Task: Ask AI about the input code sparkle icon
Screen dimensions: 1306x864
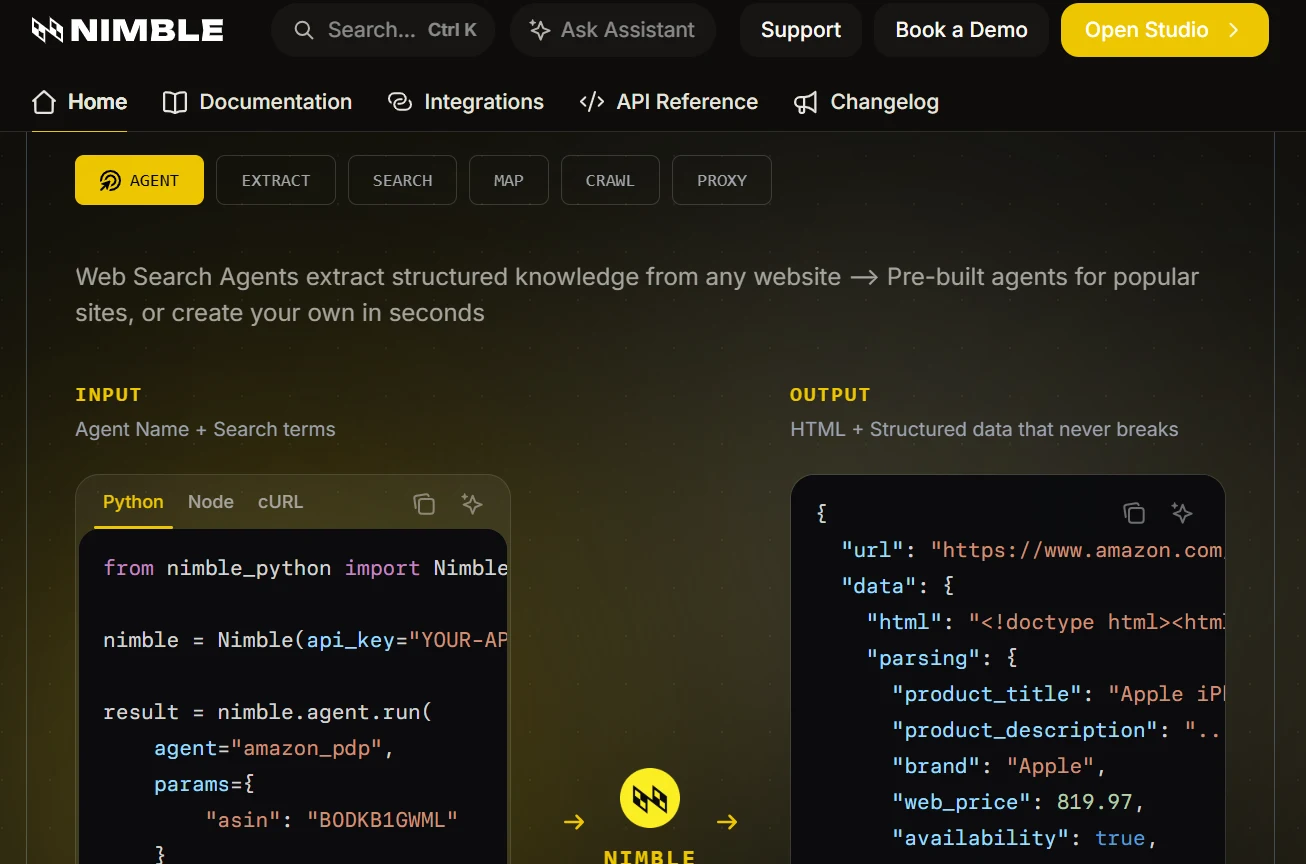Action: (x=472, y=504)
